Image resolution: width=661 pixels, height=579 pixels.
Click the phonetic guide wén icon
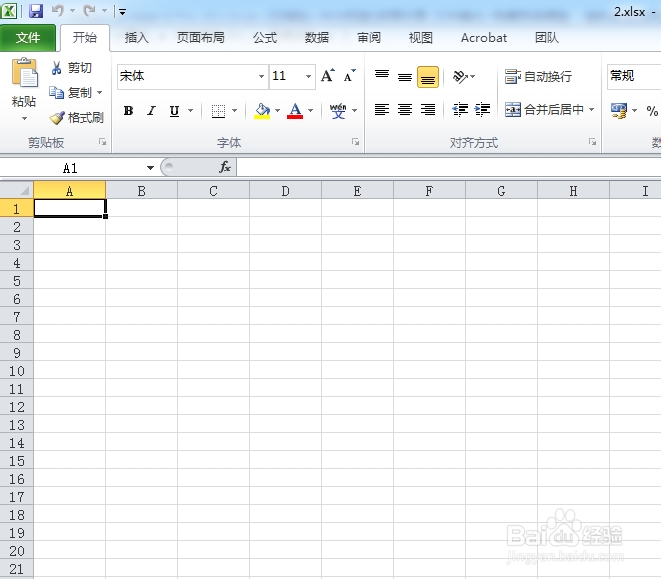pos(338,111)
